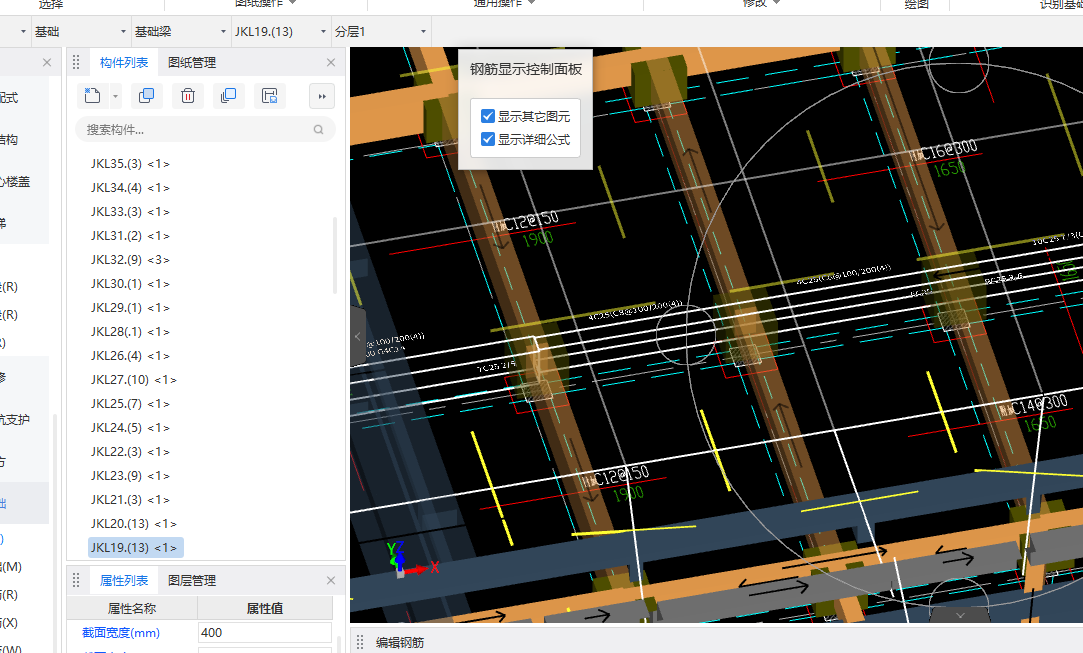Toggle 显示其它图元 checkbox
Image resolution: width=1083 pixels, height=653 pixels.
[x=488, y=116]
